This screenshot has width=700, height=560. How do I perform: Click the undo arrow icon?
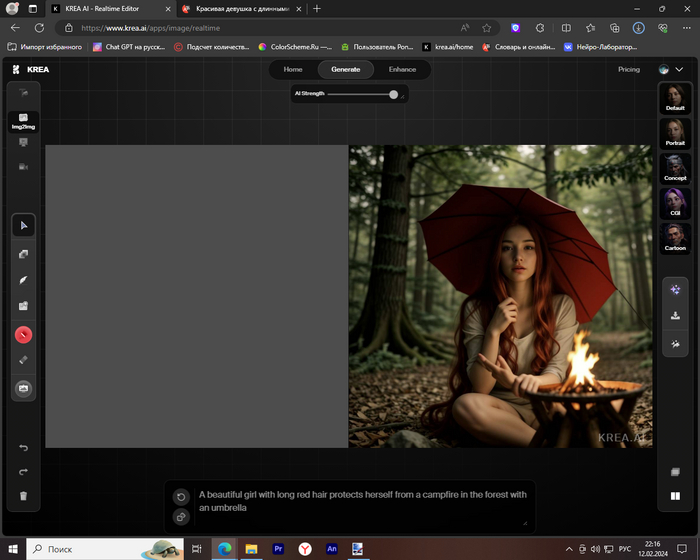click(x=23, y=447)
